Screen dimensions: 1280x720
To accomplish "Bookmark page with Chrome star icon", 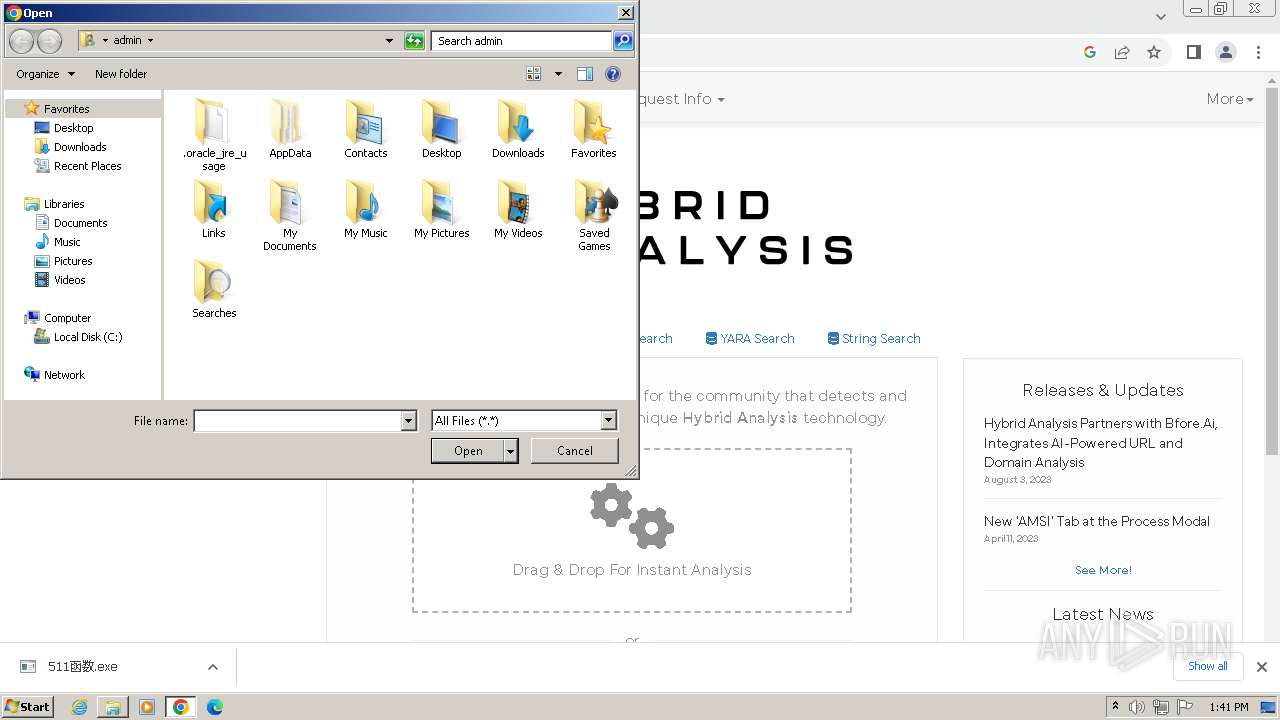I will (x=1154, y=52).
